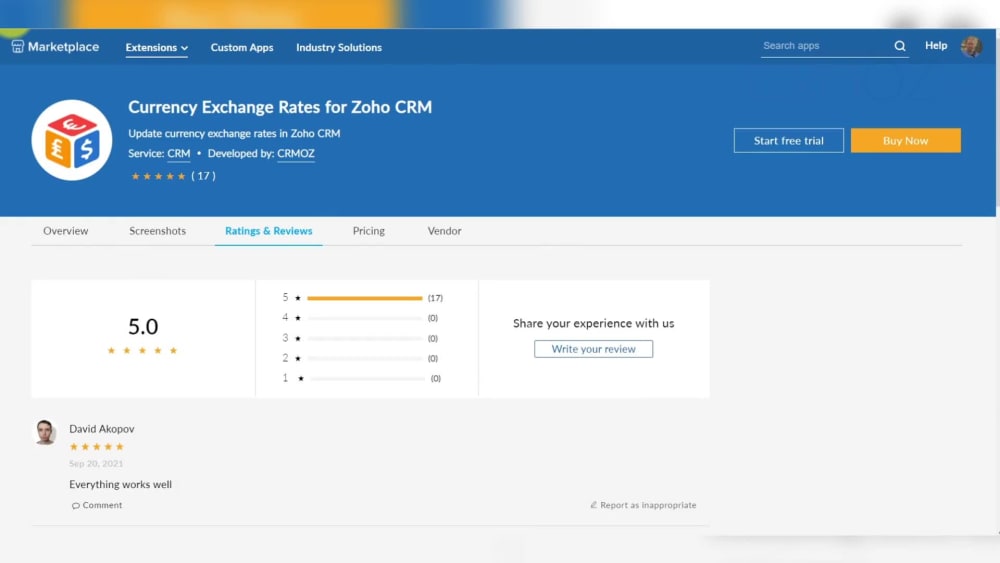Switch to the Overview tab
Screen dimensions: 1000x563
pyautogui.click(x=66, y=231)
